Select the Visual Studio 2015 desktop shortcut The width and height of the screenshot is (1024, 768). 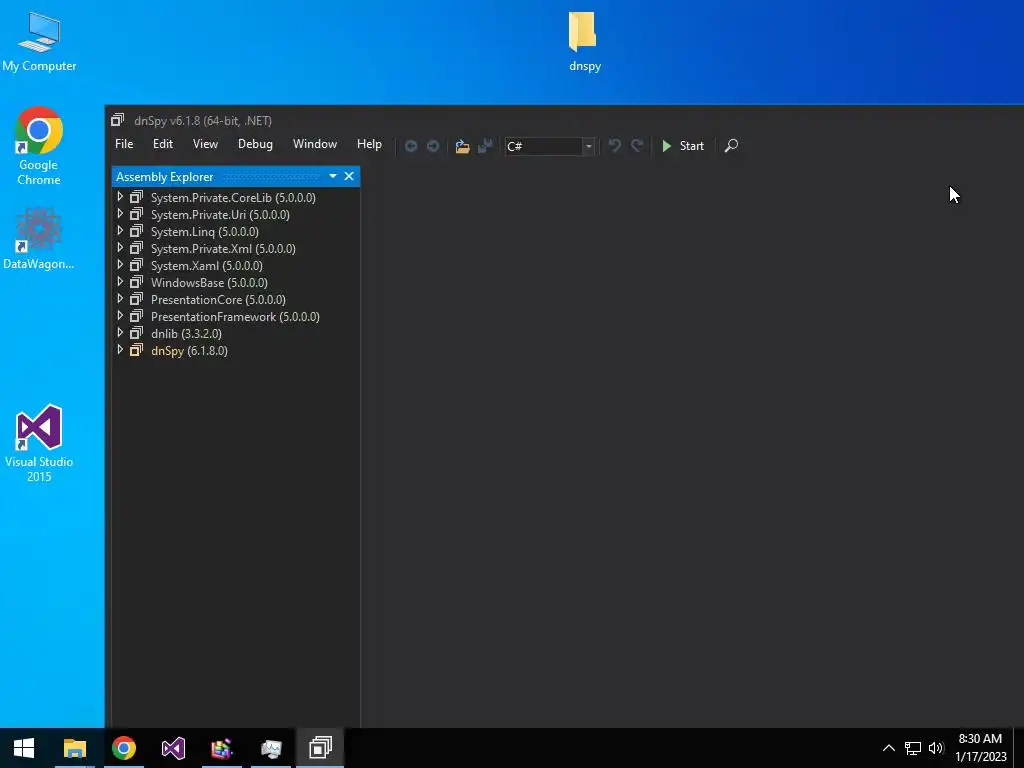point(39,443)
